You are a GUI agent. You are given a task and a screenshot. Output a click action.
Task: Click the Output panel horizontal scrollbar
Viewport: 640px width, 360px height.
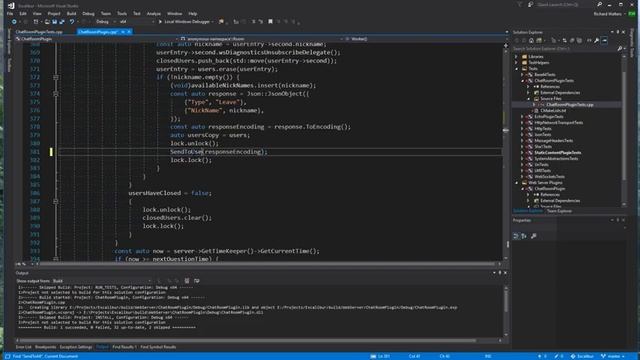point(248,340)
